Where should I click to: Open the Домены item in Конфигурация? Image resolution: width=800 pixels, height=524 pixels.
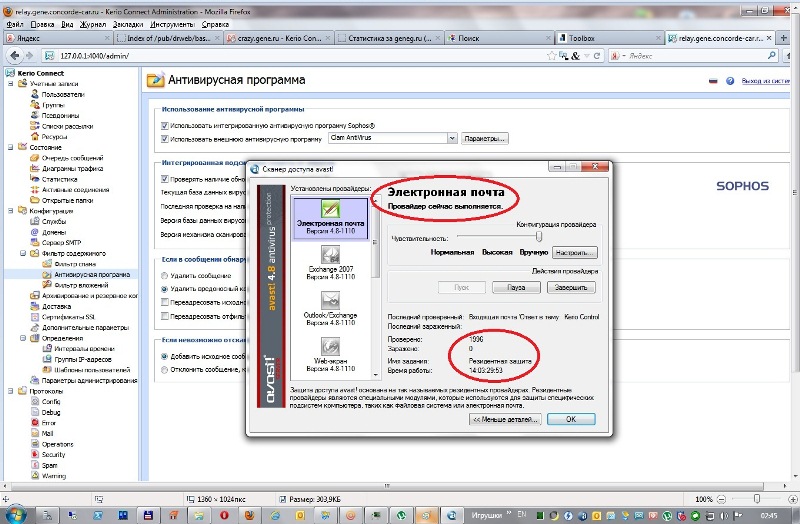[x=57, y=231]
